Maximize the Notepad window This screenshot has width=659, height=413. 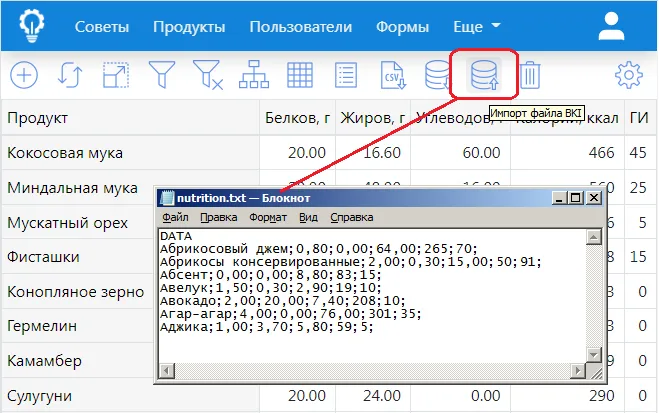tap(575, 198)
